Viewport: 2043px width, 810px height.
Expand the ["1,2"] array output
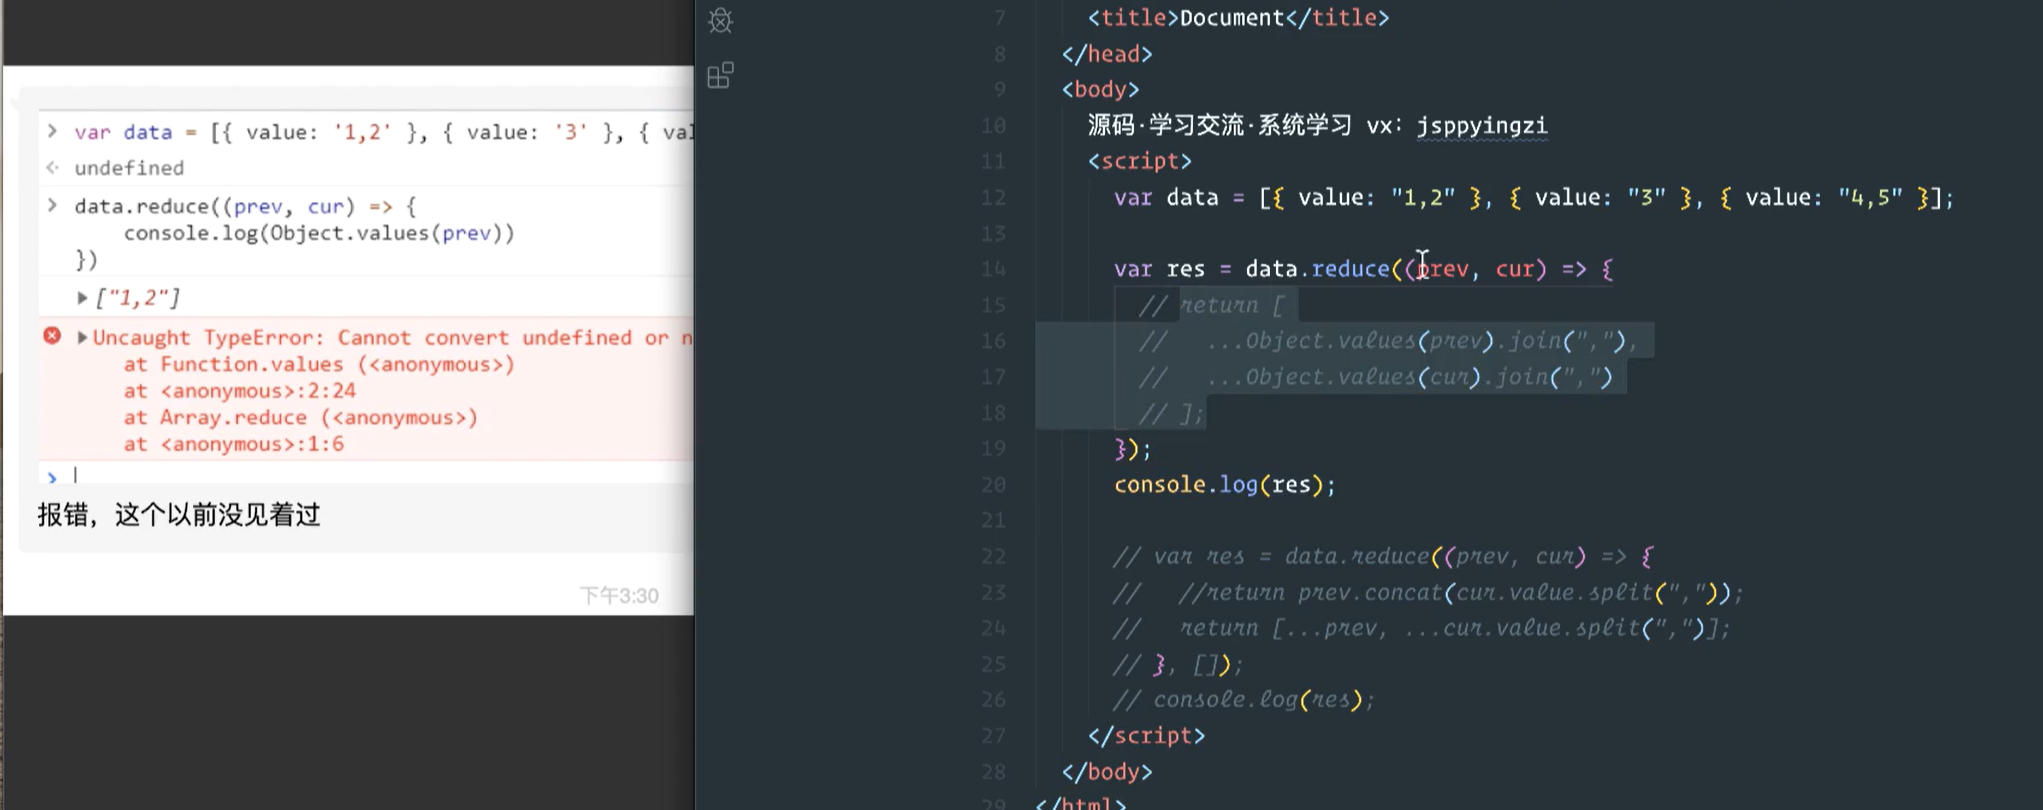pos(82,298)
